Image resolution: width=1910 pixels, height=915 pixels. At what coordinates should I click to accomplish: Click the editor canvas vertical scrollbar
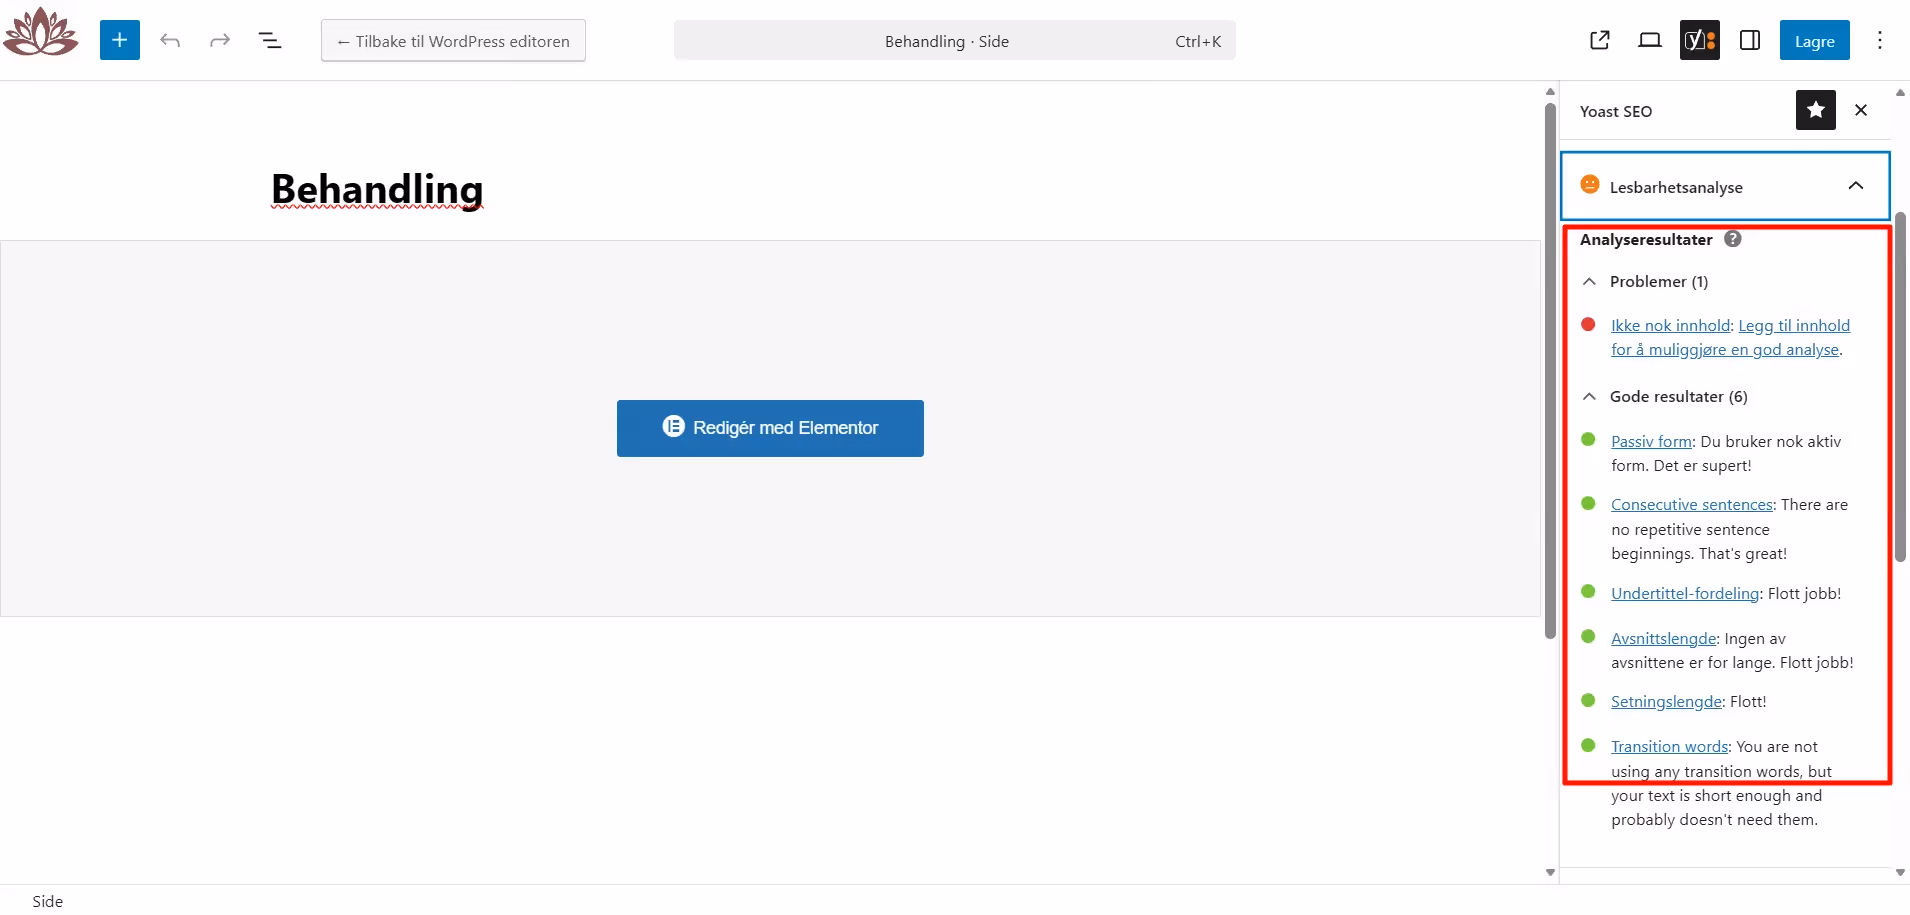tap(1550, 370)
